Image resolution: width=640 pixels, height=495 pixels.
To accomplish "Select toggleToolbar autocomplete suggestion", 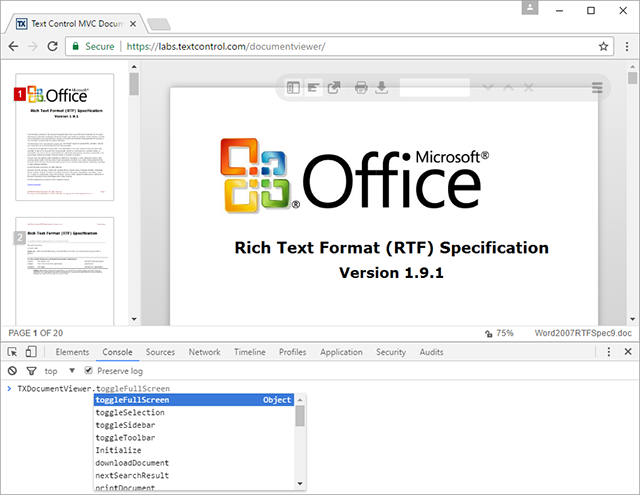I will coord(194,438).
